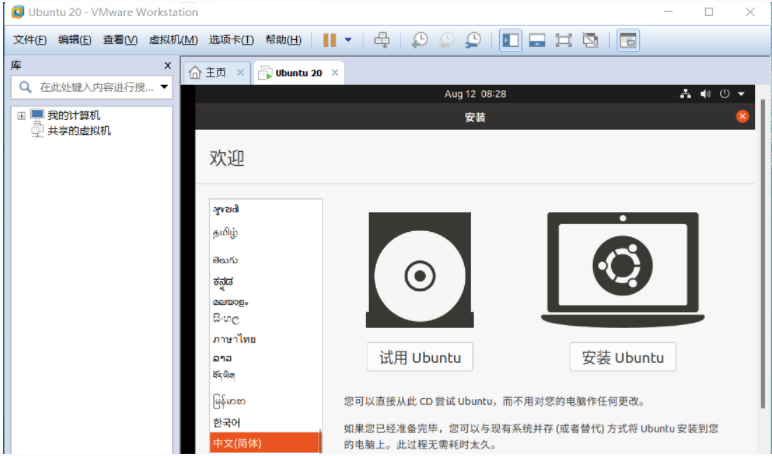Image resolution: width=772 pixels, height=456 pixels.
Task: Close the 主页 tab
Action: coord(240,72)
